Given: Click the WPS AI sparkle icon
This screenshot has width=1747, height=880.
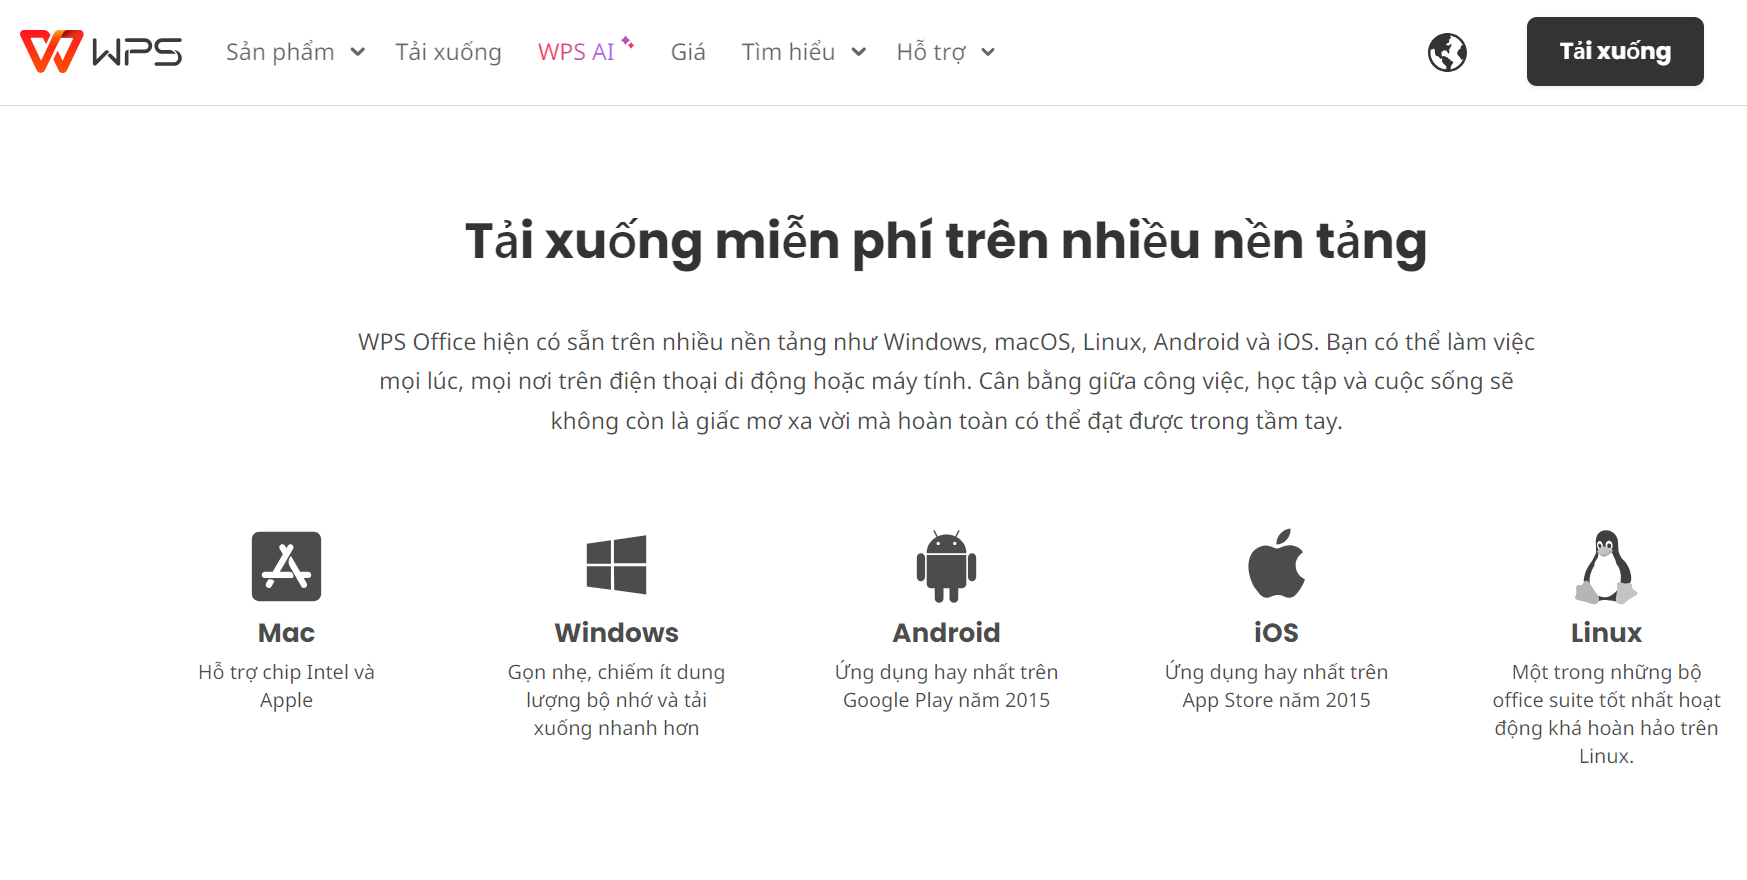Looking at the screenshot, I should pyautogui.click(x=628, y=42).
